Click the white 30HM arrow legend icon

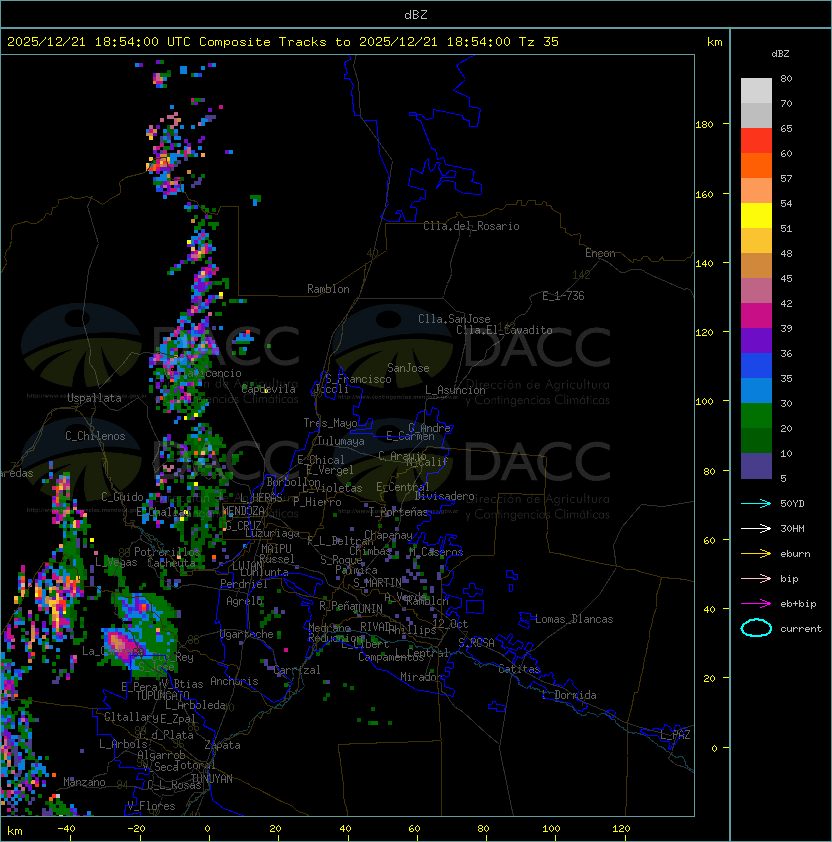pos(756,528)
